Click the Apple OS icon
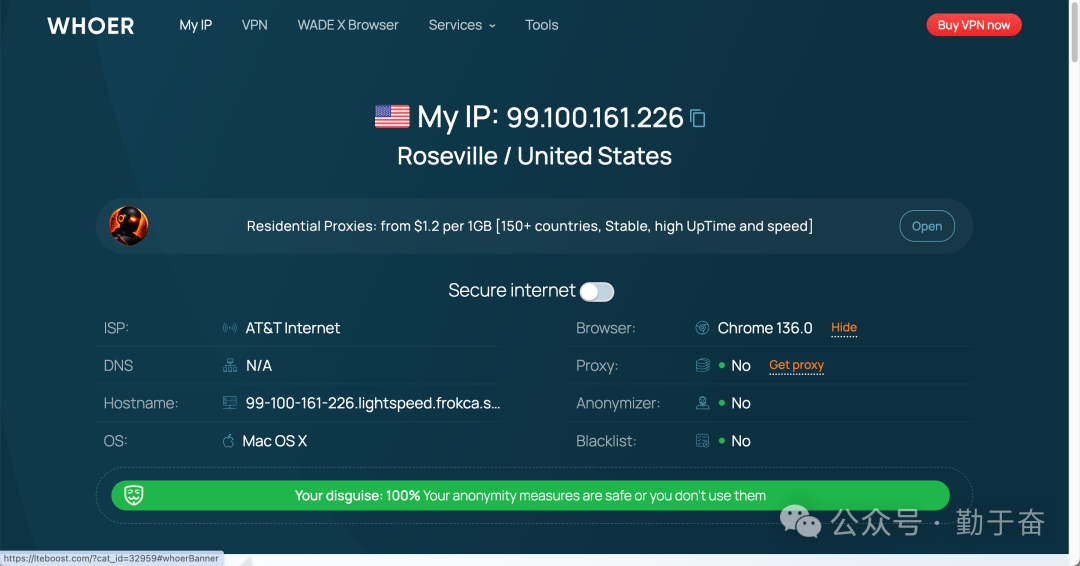Viewport: 1080px width, 566px height. [228, 441]
